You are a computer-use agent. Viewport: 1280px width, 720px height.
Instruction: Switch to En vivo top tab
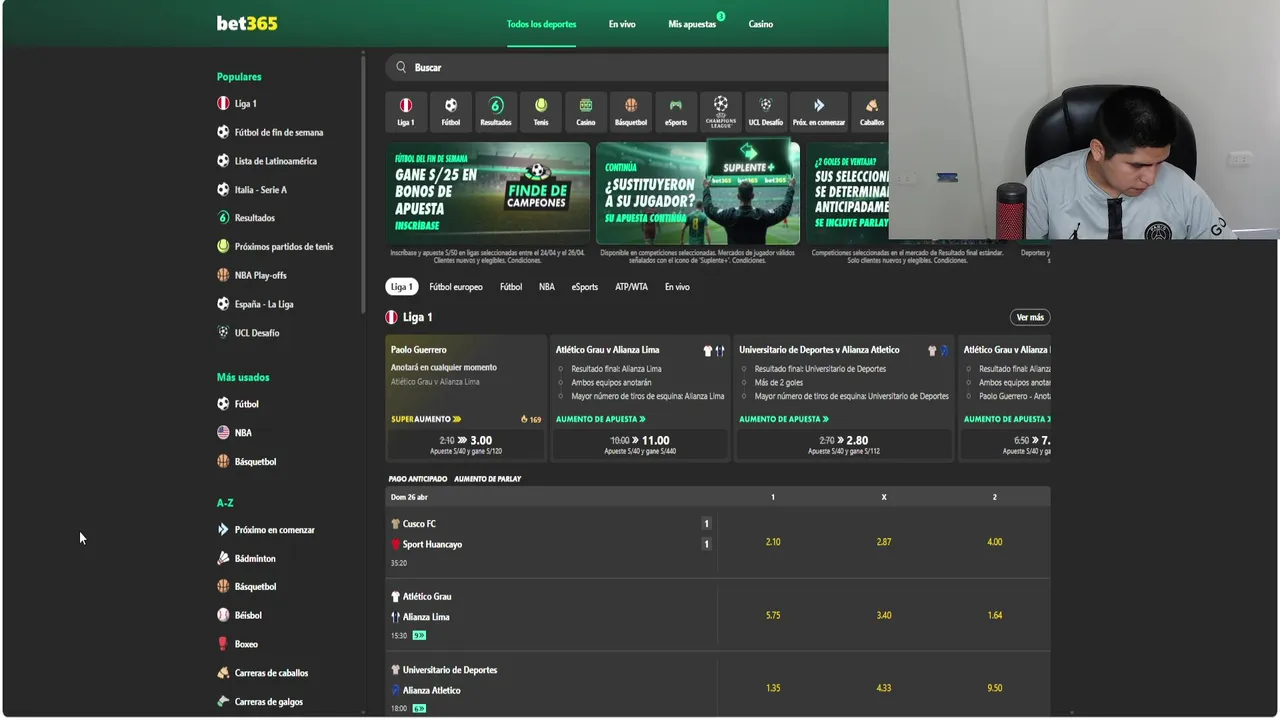[x=622, y=24]
